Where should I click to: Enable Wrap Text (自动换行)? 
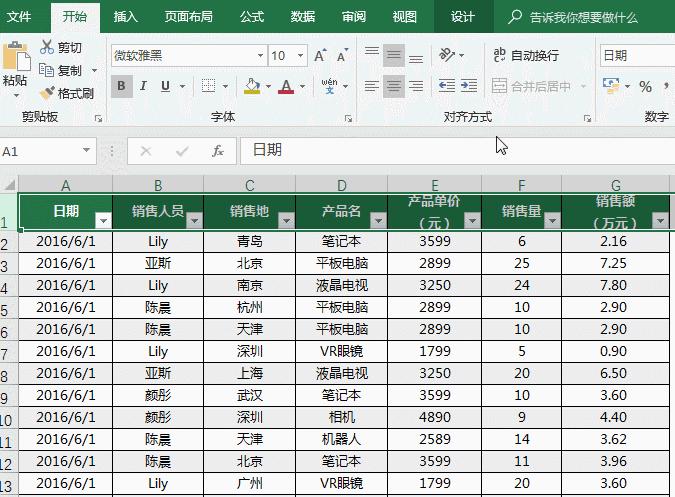[526, 55]
